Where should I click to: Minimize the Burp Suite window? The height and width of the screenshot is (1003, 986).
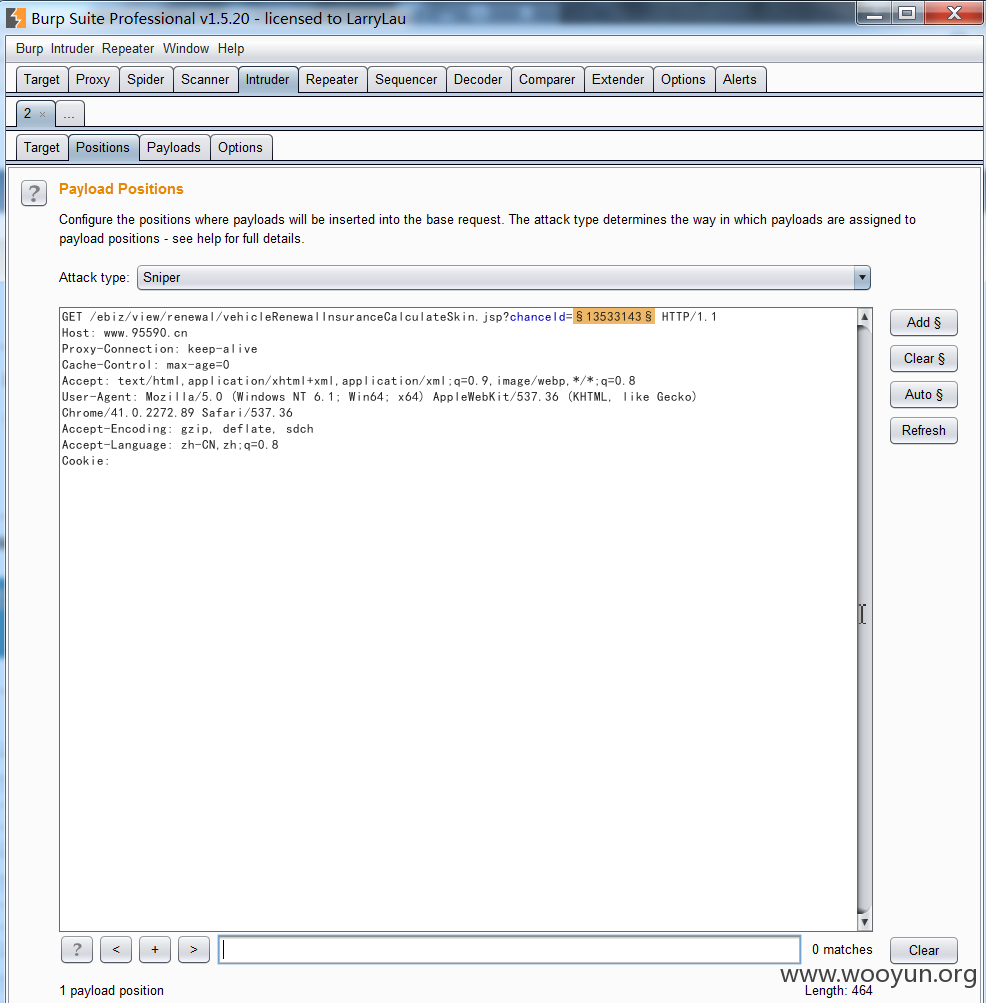(875, 13)
